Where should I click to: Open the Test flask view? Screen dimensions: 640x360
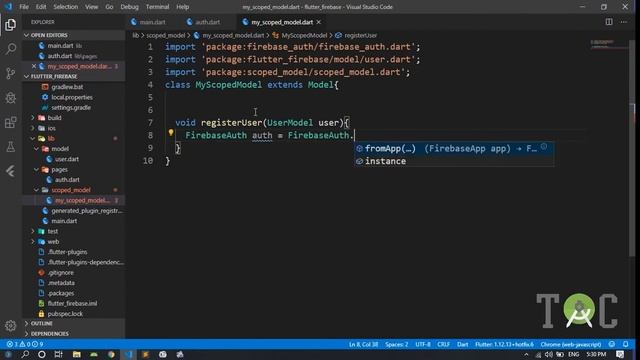[x=11, y=147]
